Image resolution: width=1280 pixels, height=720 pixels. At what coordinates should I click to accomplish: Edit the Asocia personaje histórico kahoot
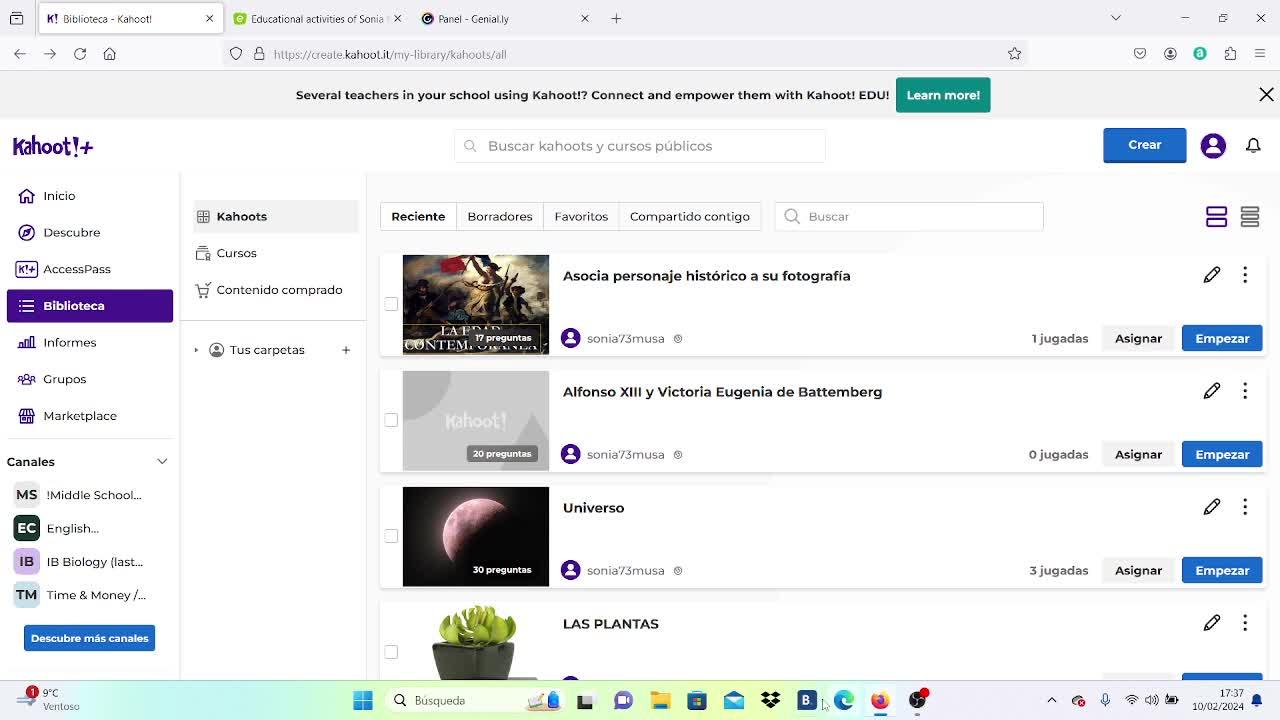pos(1212,274)
